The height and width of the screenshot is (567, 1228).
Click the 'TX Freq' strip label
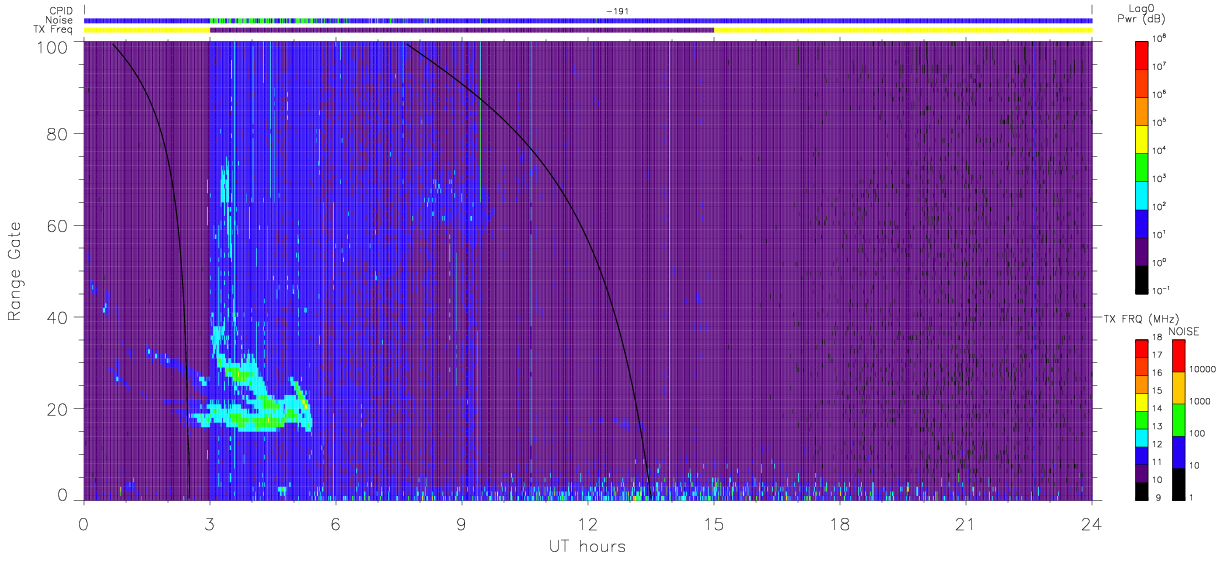coord(54,30)
